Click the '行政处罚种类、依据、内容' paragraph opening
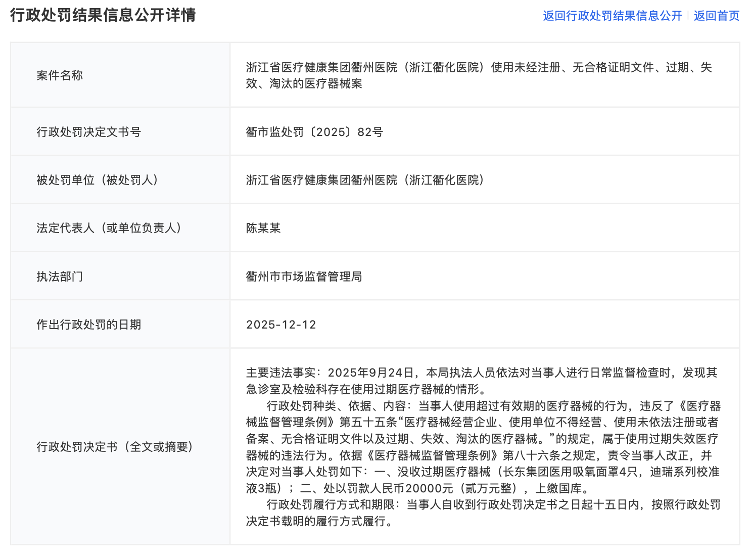Viewport: 750px width, 555px height. (340, 406)
